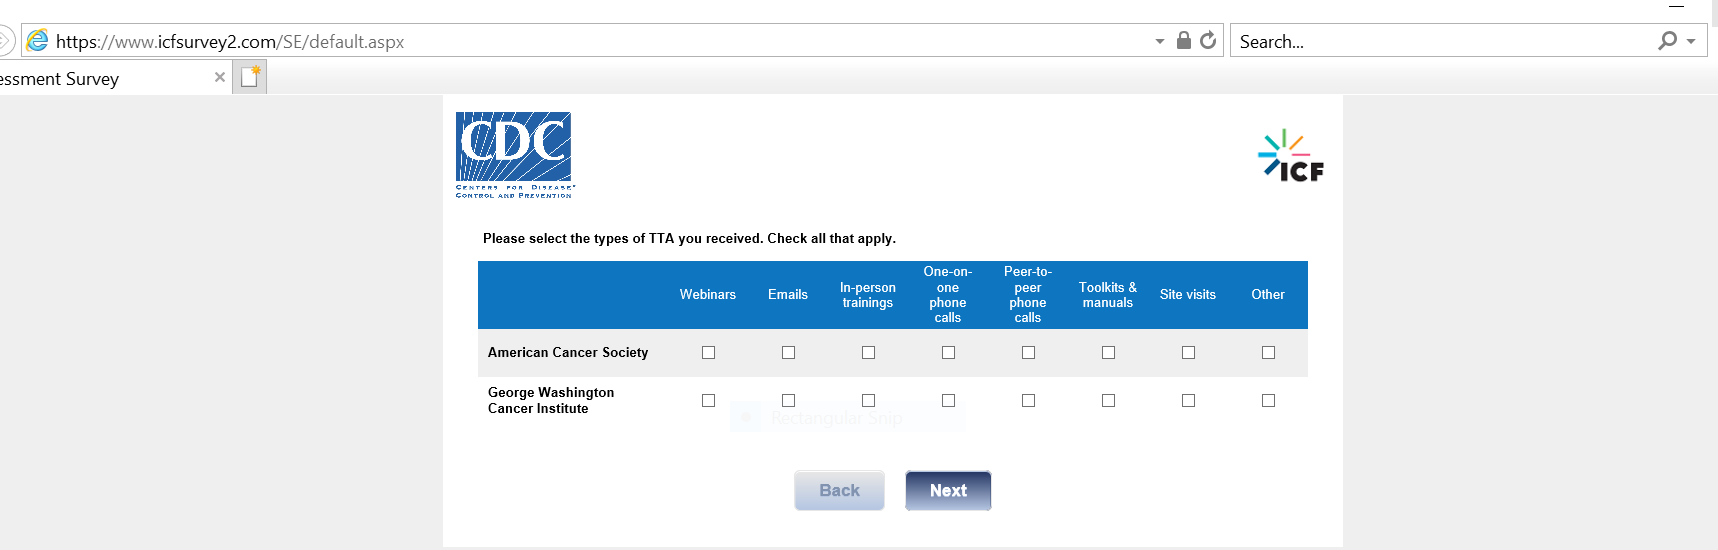Click the refresh page icon
This screenshot has width=1718, height=550.
1208,40
